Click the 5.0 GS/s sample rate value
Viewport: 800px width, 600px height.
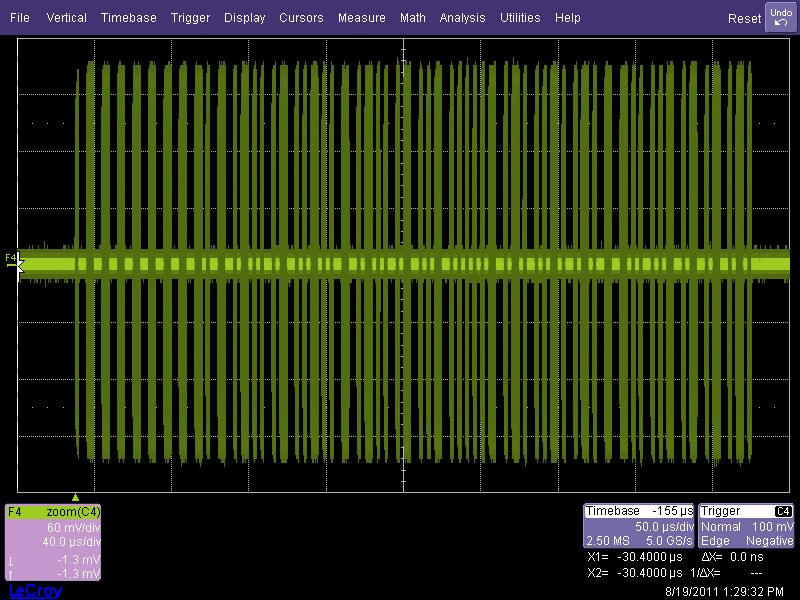point(669,541)
